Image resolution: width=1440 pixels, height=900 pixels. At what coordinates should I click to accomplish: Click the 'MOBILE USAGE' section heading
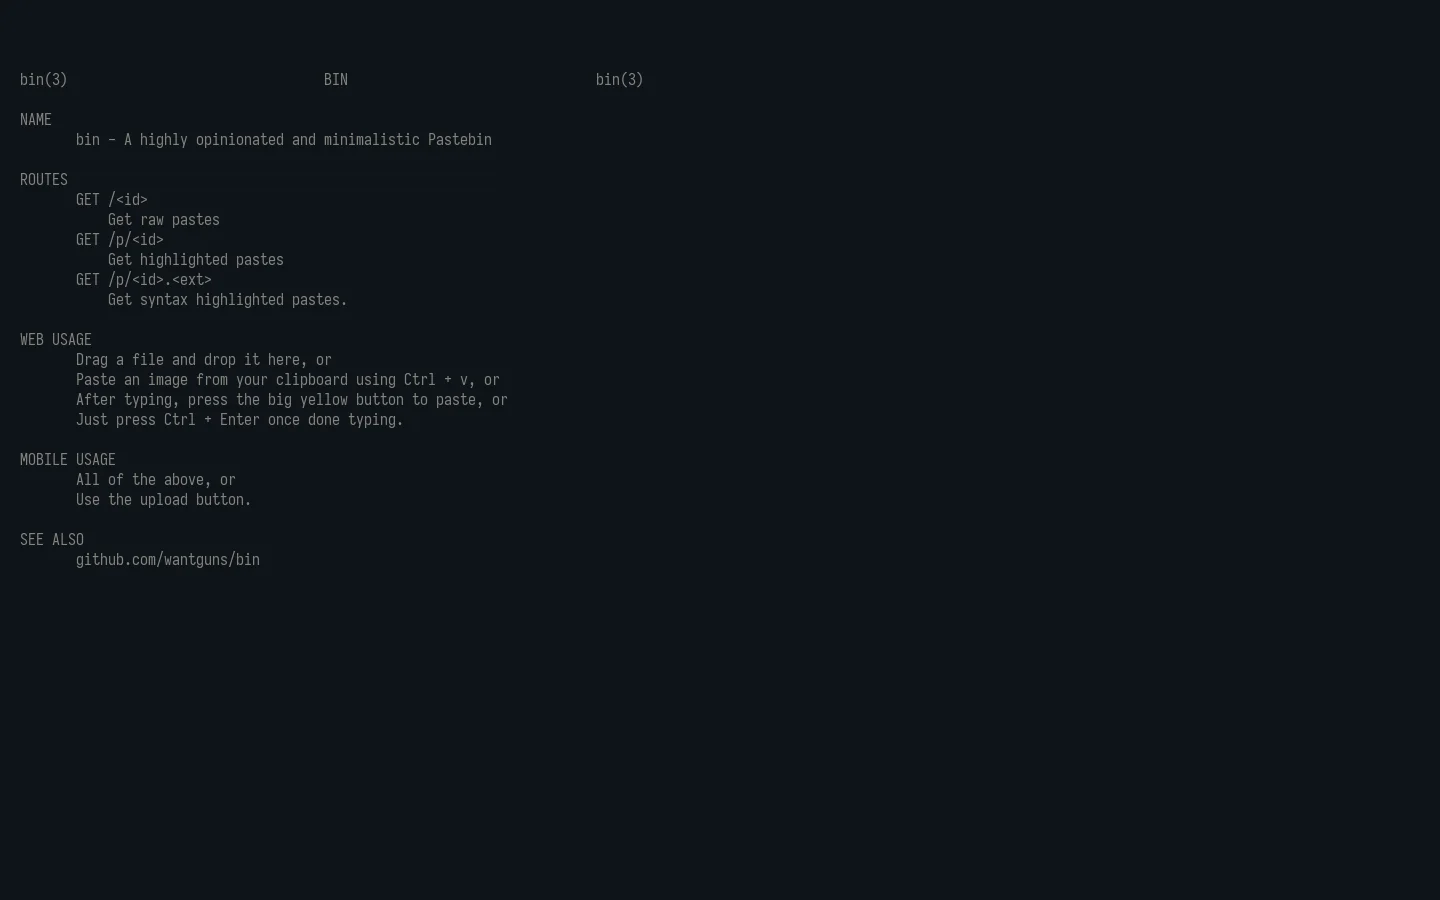pos(68,460)
